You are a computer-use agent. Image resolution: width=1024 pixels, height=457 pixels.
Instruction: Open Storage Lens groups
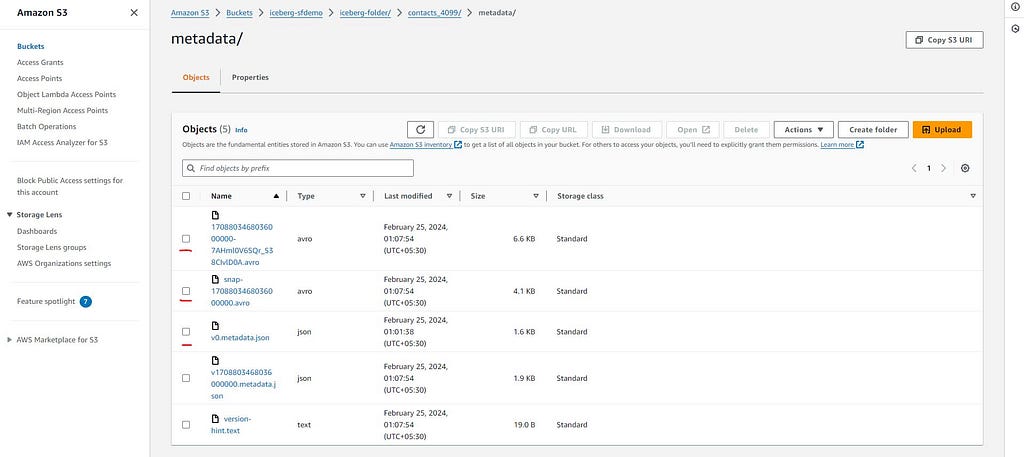click(x=52, y=247)
